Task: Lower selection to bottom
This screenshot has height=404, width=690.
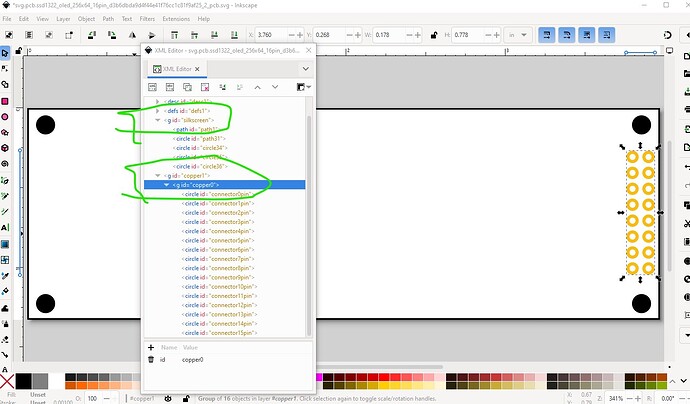Action: point(234,35)
